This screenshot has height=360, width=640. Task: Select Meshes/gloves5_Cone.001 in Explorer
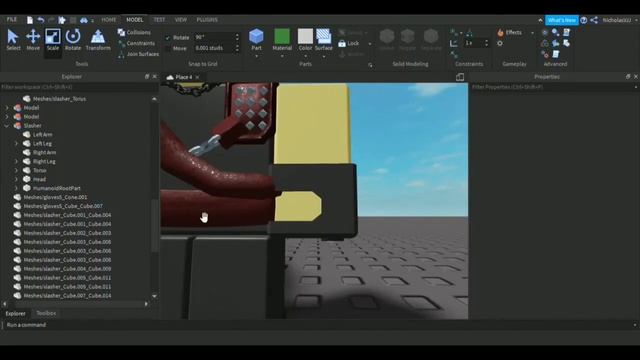pyautogui.click(x=55, y=197)
